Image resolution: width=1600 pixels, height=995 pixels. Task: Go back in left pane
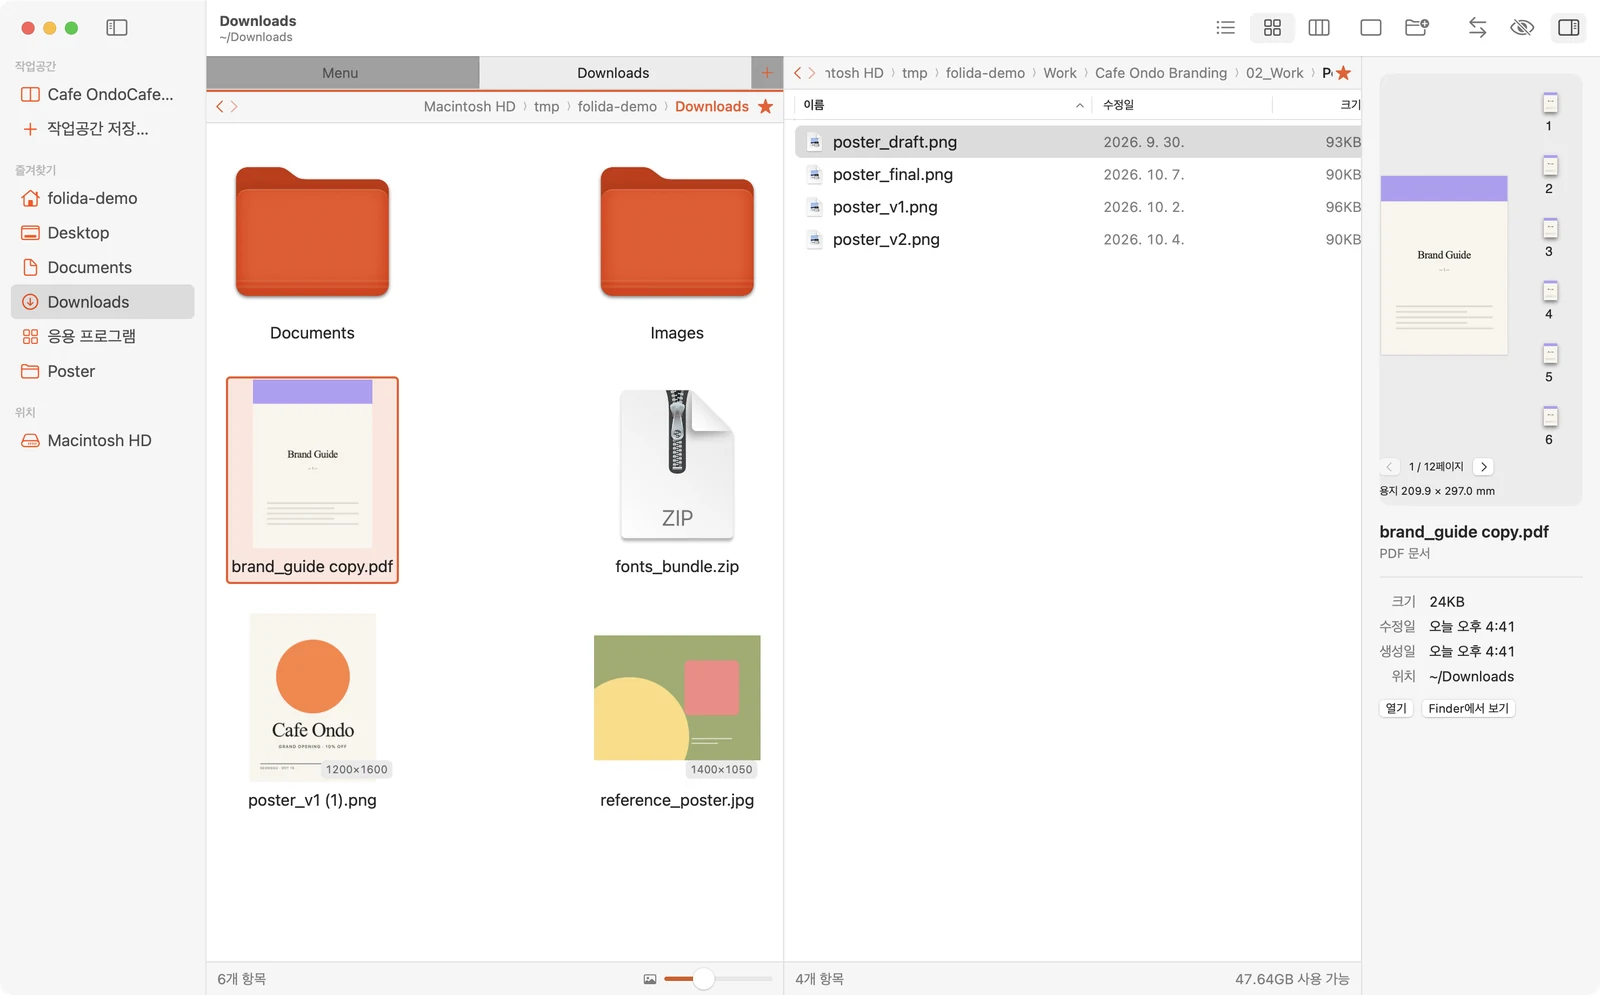(220, 106)
